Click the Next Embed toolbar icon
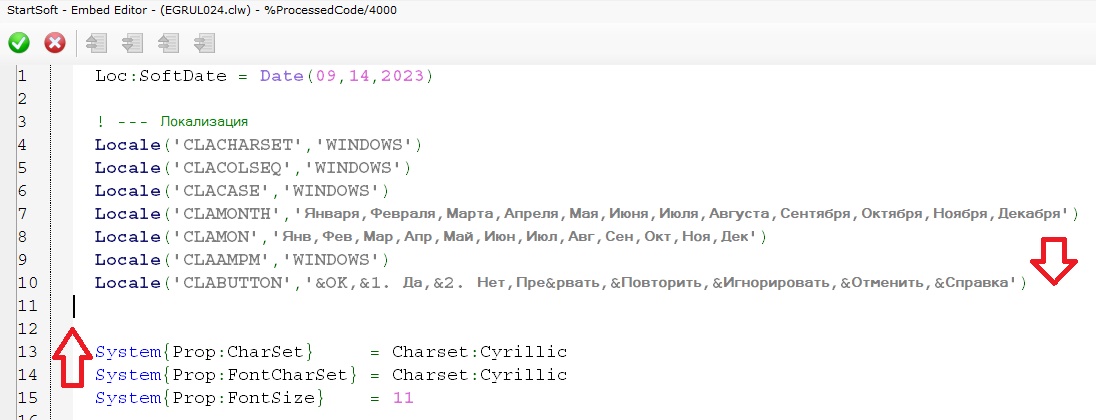 point(132,43)
